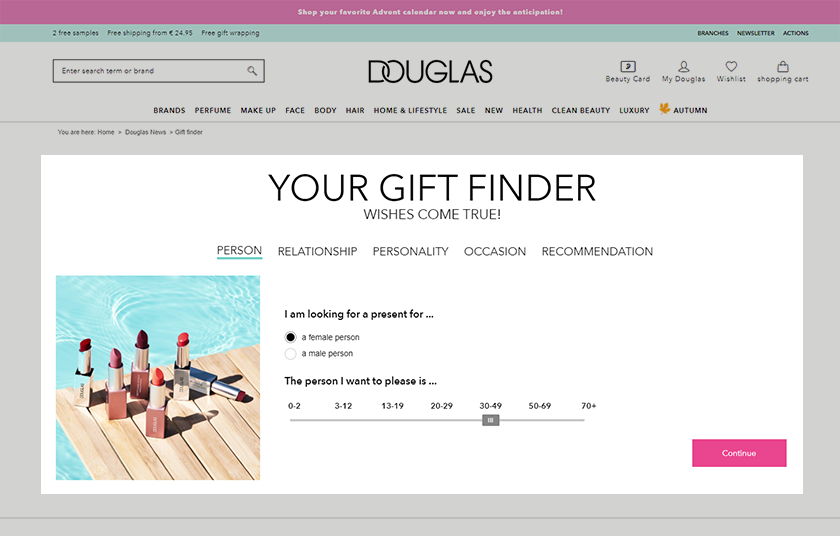Open the Beauty Card icon
This screenshot has width=840, height=536.
[x=628, y=66]
